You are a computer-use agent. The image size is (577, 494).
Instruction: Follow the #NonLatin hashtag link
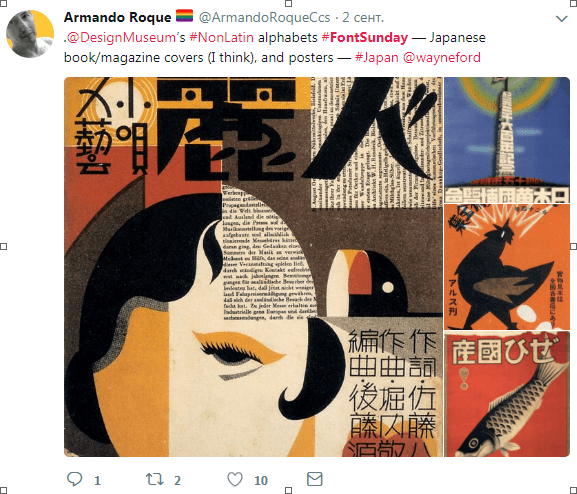221,38
